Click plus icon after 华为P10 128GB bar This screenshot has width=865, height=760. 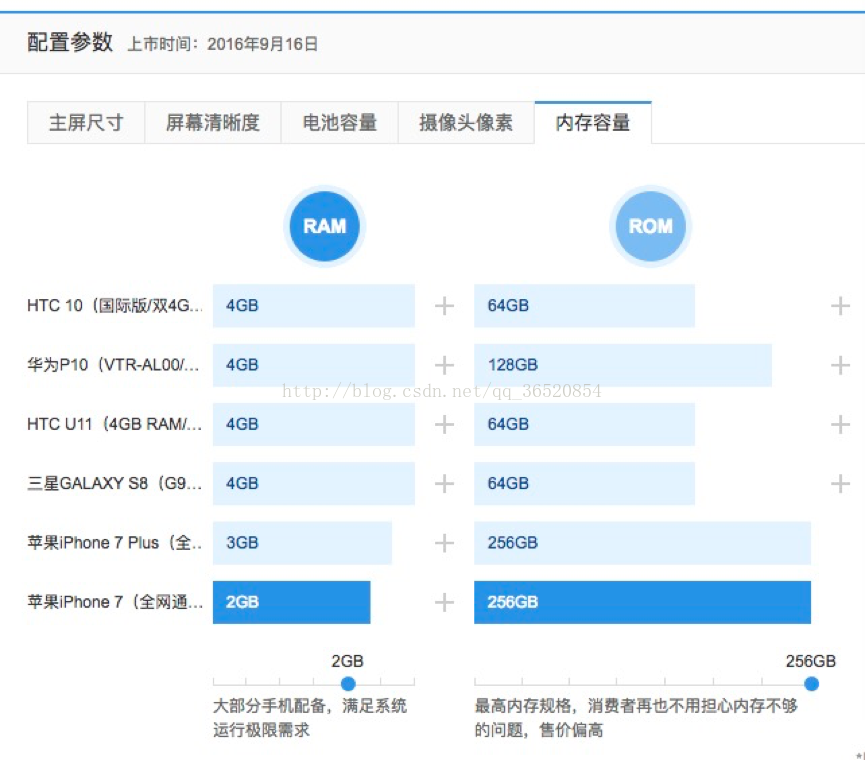(x=840, y=365)
